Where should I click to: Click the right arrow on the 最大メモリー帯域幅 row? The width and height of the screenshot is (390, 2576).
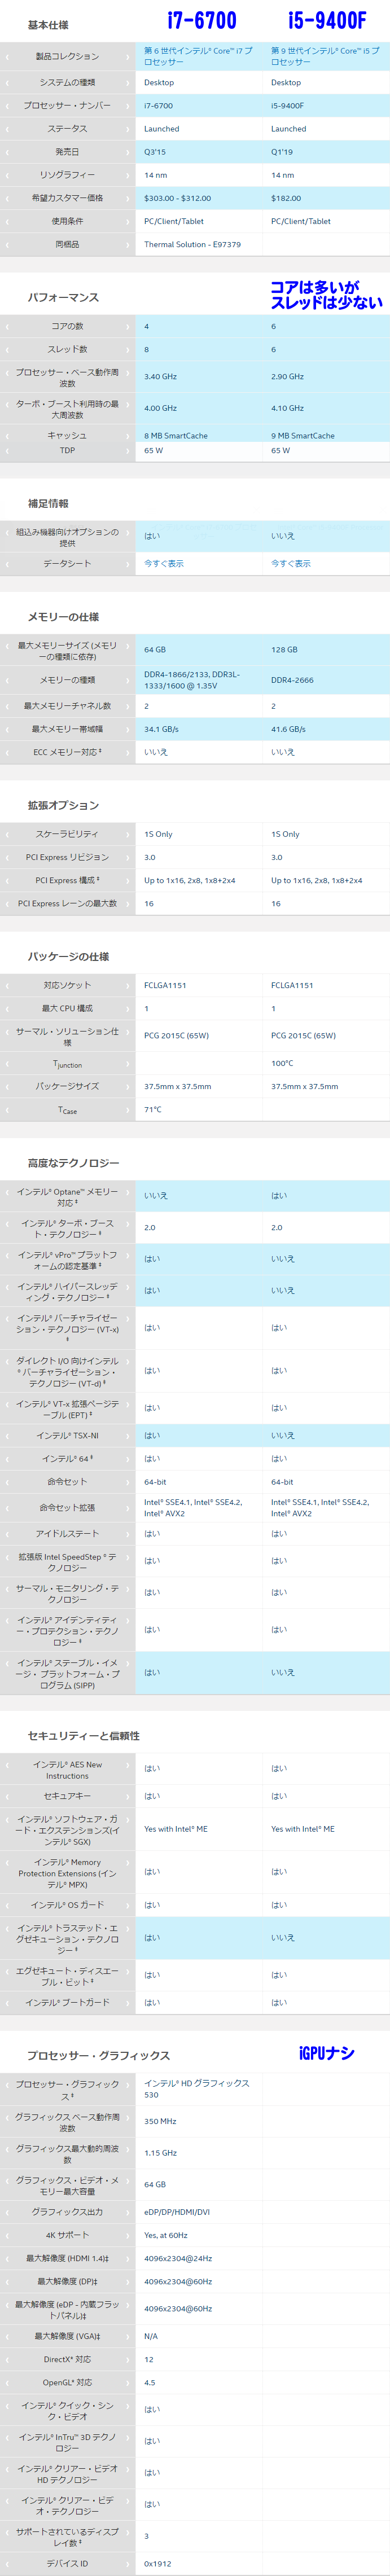(127, 729)
